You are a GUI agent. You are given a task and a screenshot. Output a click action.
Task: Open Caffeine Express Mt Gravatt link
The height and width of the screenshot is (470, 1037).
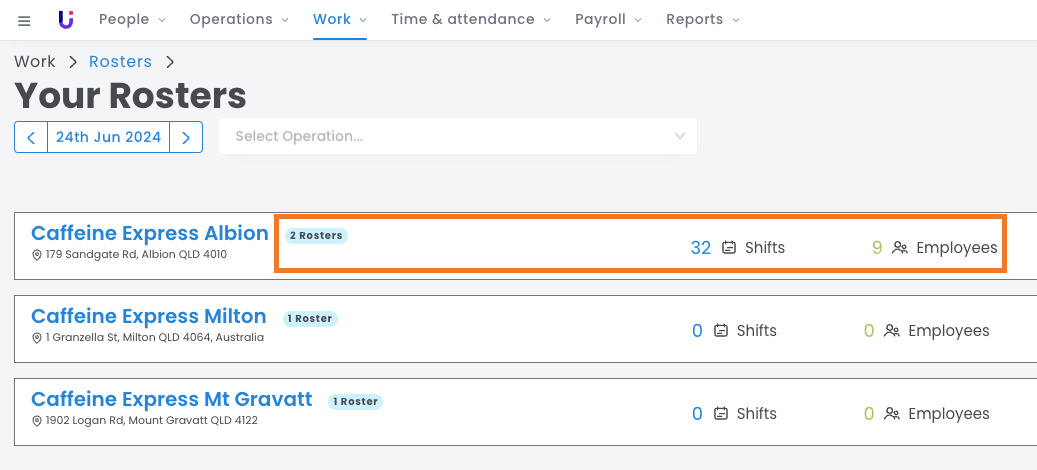(171, 400)
